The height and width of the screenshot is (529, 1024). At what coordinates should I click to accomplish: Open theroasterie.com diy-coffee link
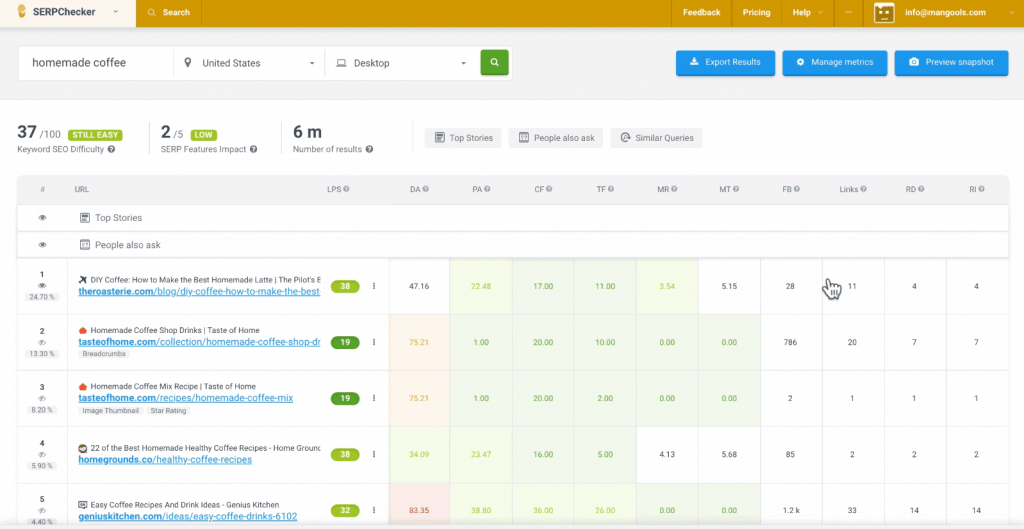point(199,292)
